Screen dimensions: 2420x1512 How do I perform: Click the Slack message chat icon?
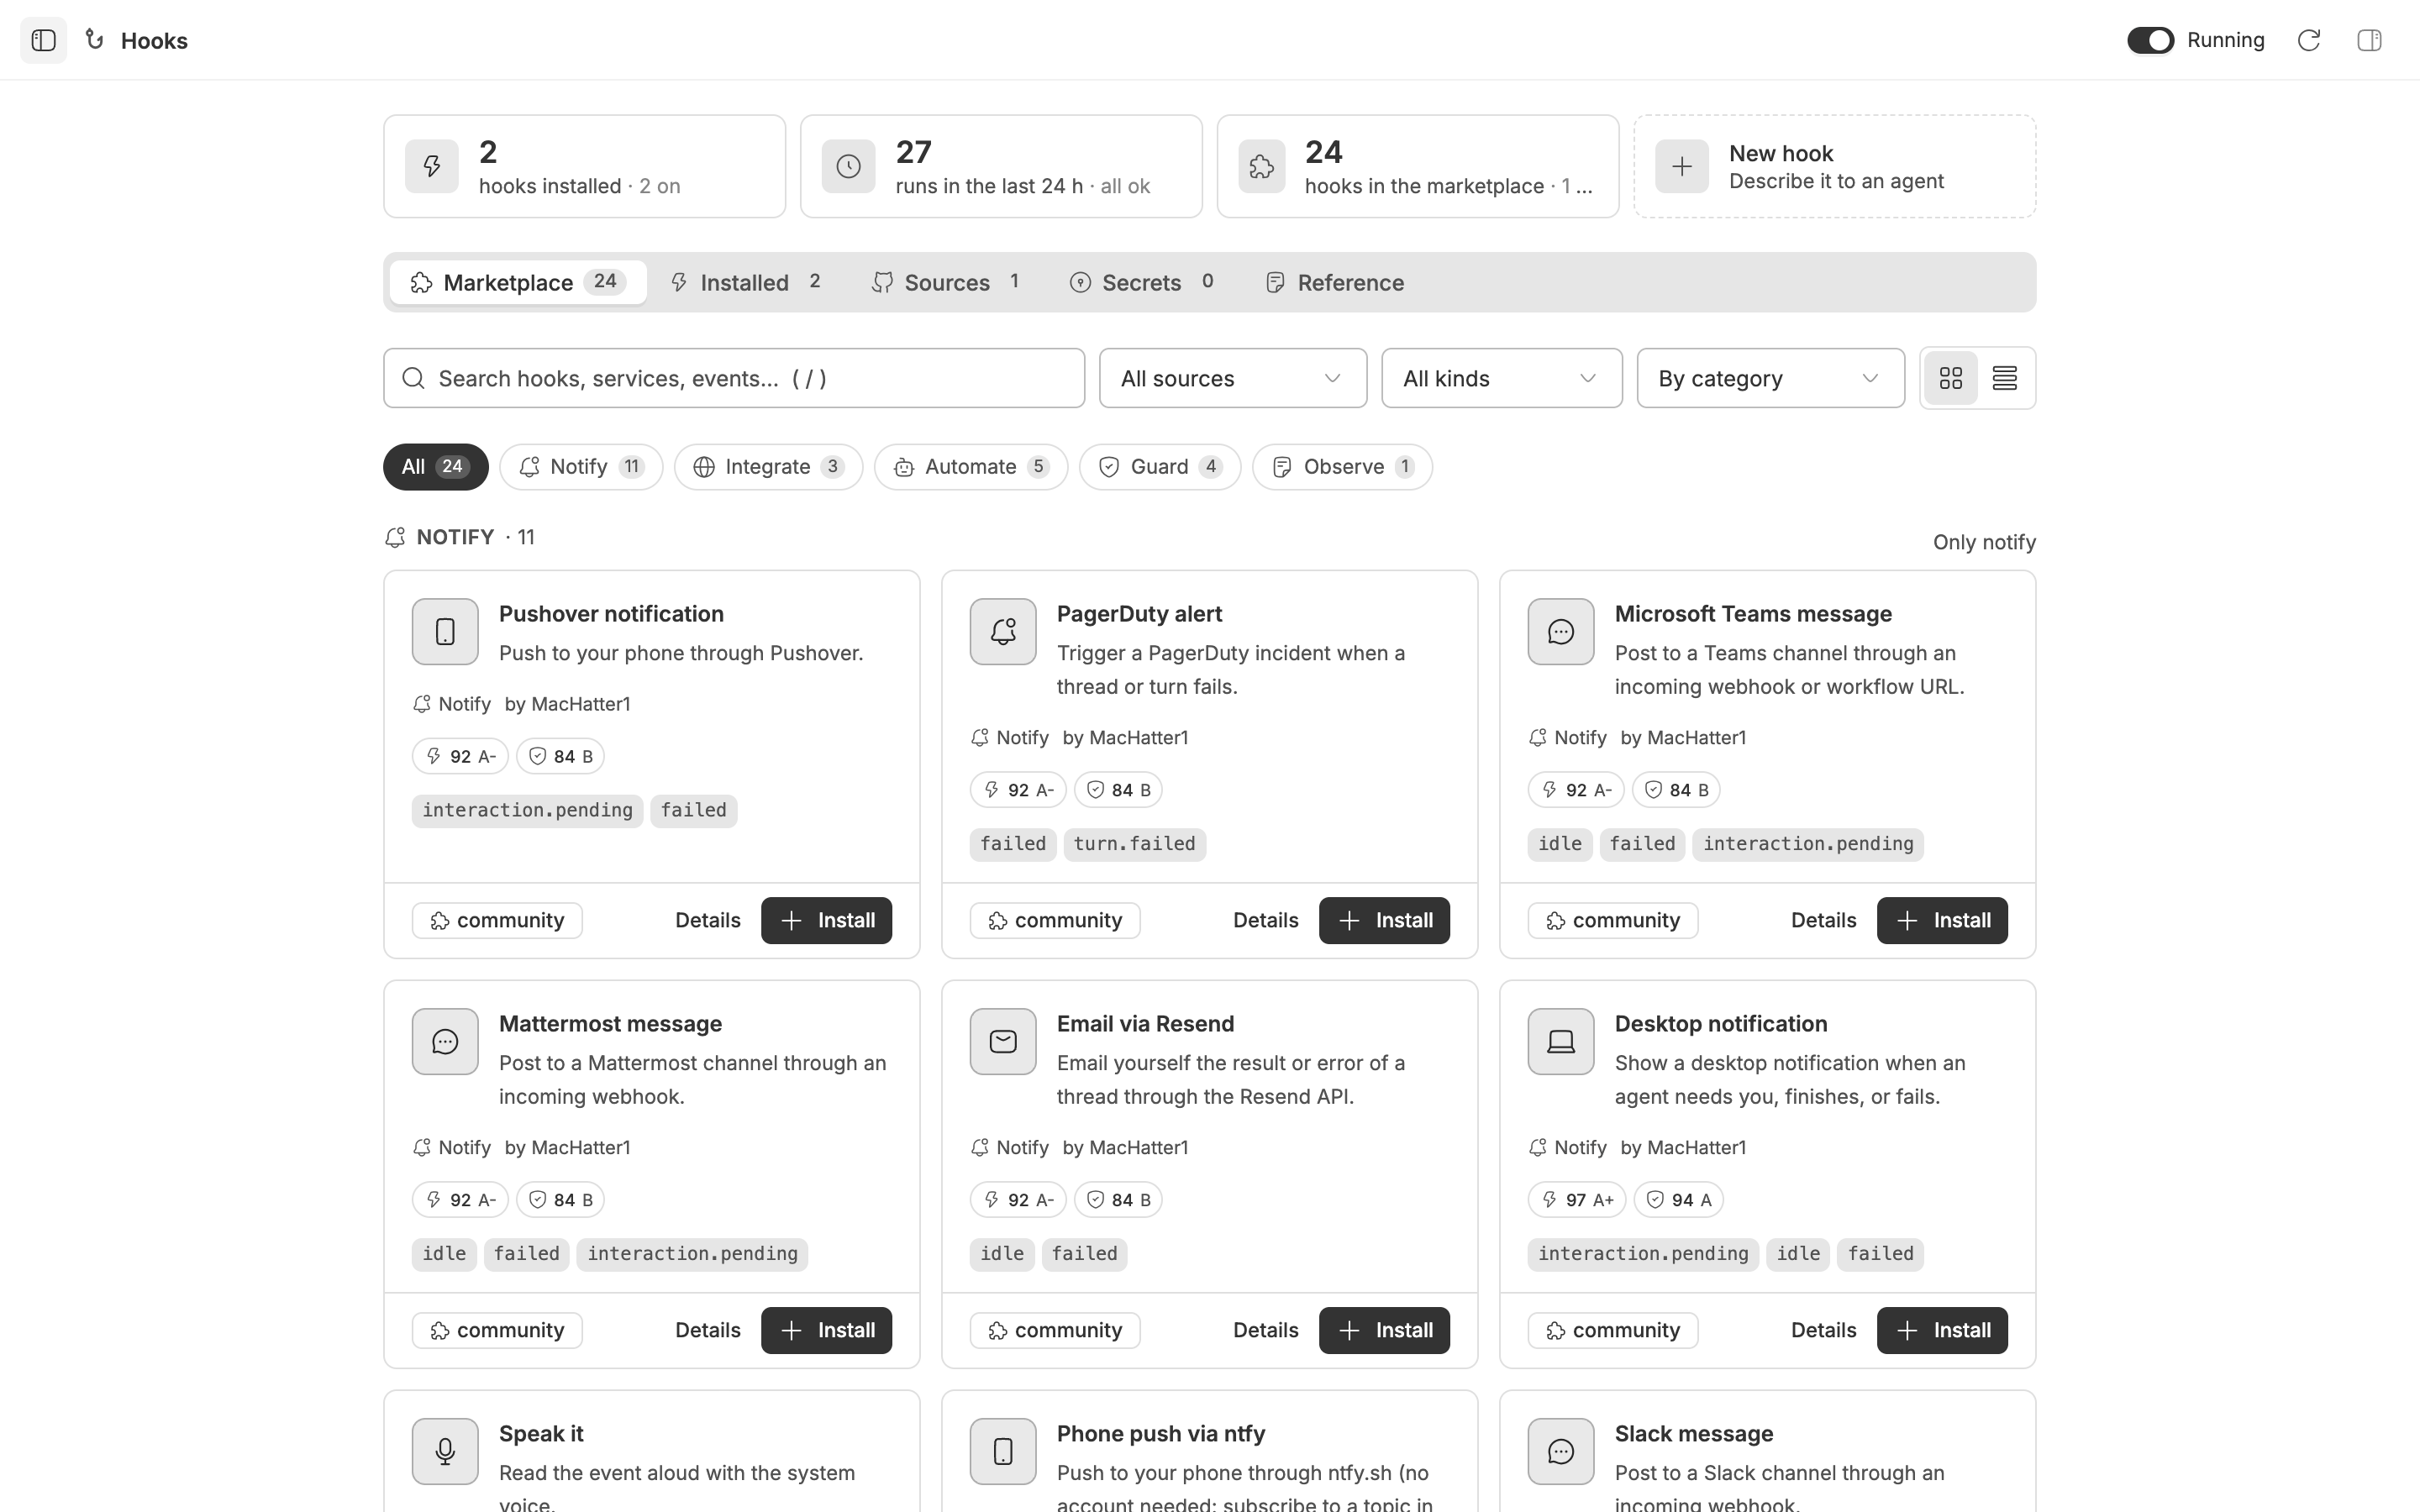click(x=1561, y=1452)
